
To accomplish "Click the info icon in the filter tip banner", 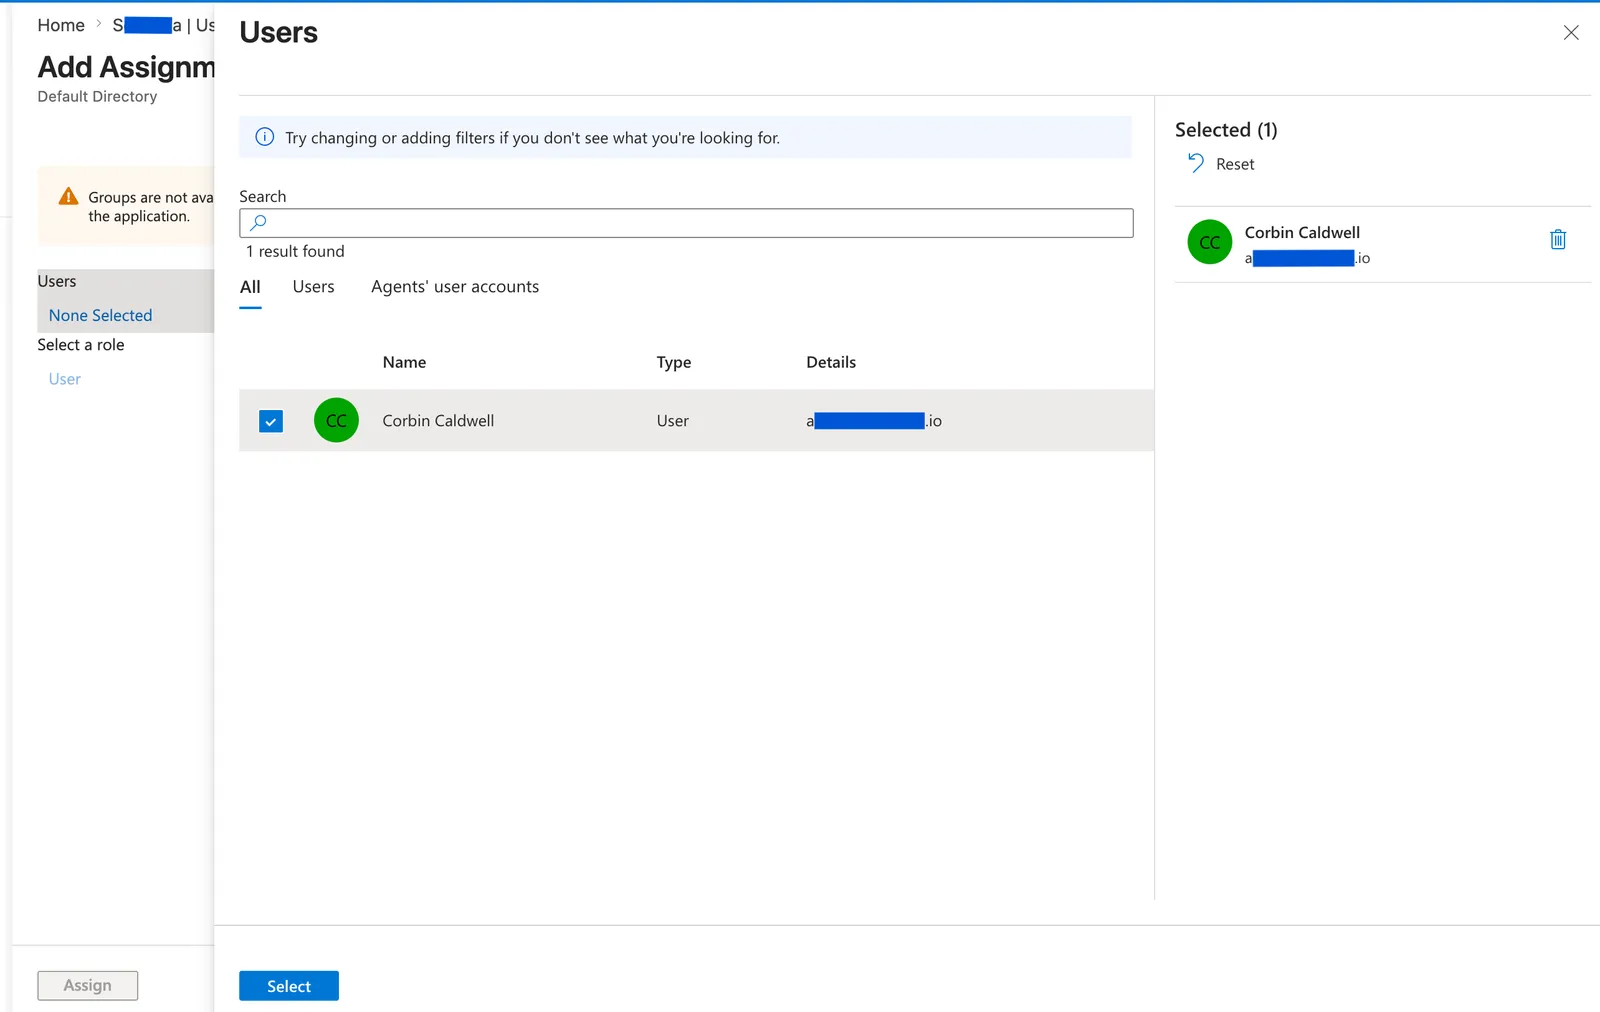I will coord(265,137).
